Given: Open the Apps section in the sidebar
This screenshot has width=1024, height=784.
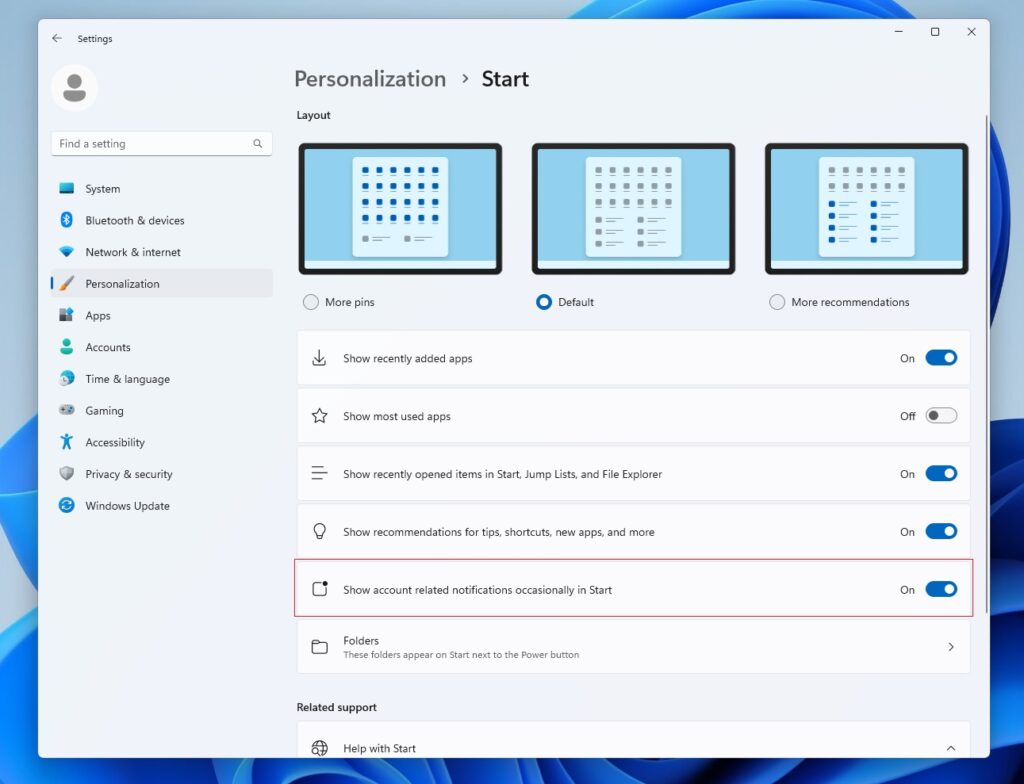Looking at the screenshot, I should 97,315.
